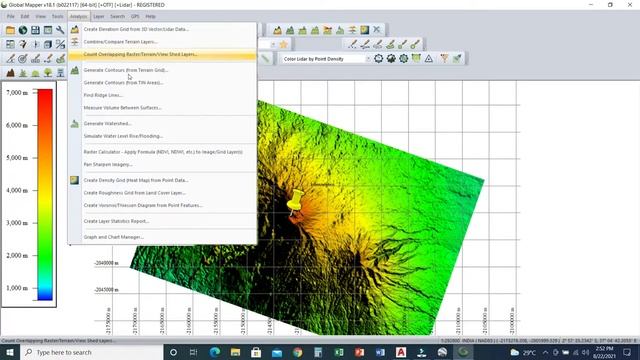
Task: Choose Create Voronoi/Thiessen Diagram from Point Features
Action: (x=162, y=205)
